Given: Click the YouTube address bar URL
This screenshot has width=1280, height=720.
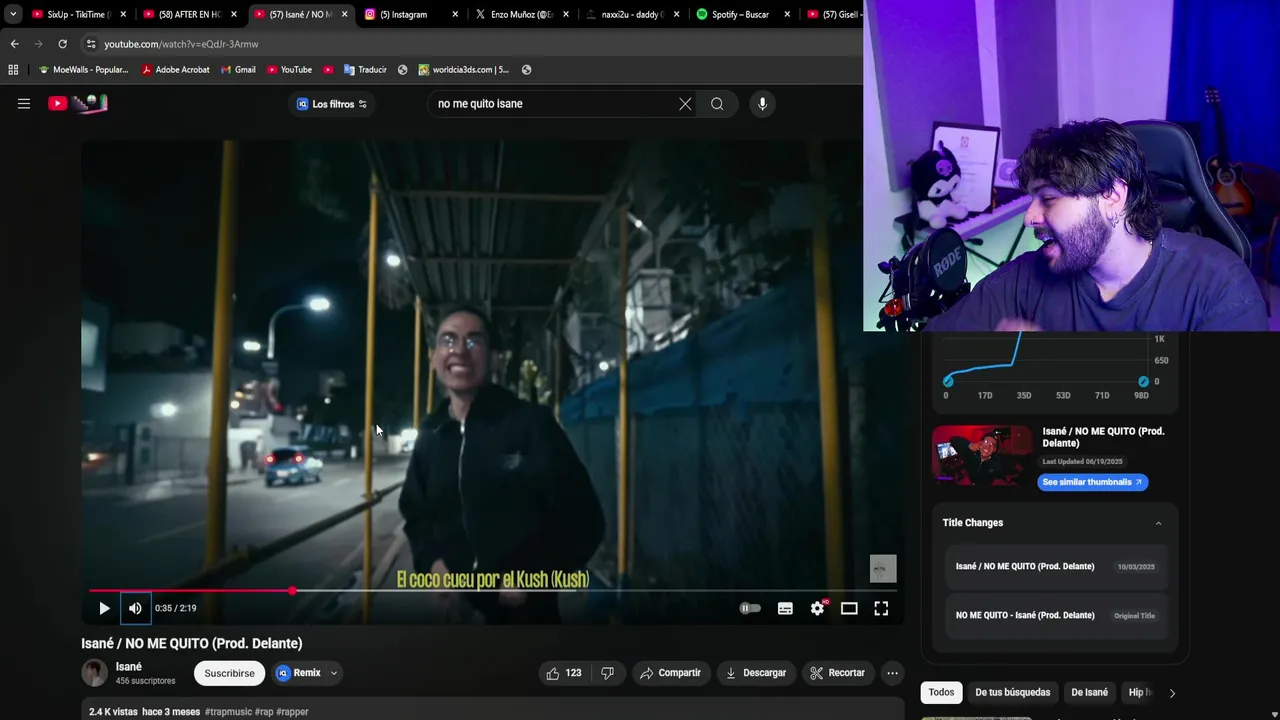Looking at the screenshot, I should (181, 44).
